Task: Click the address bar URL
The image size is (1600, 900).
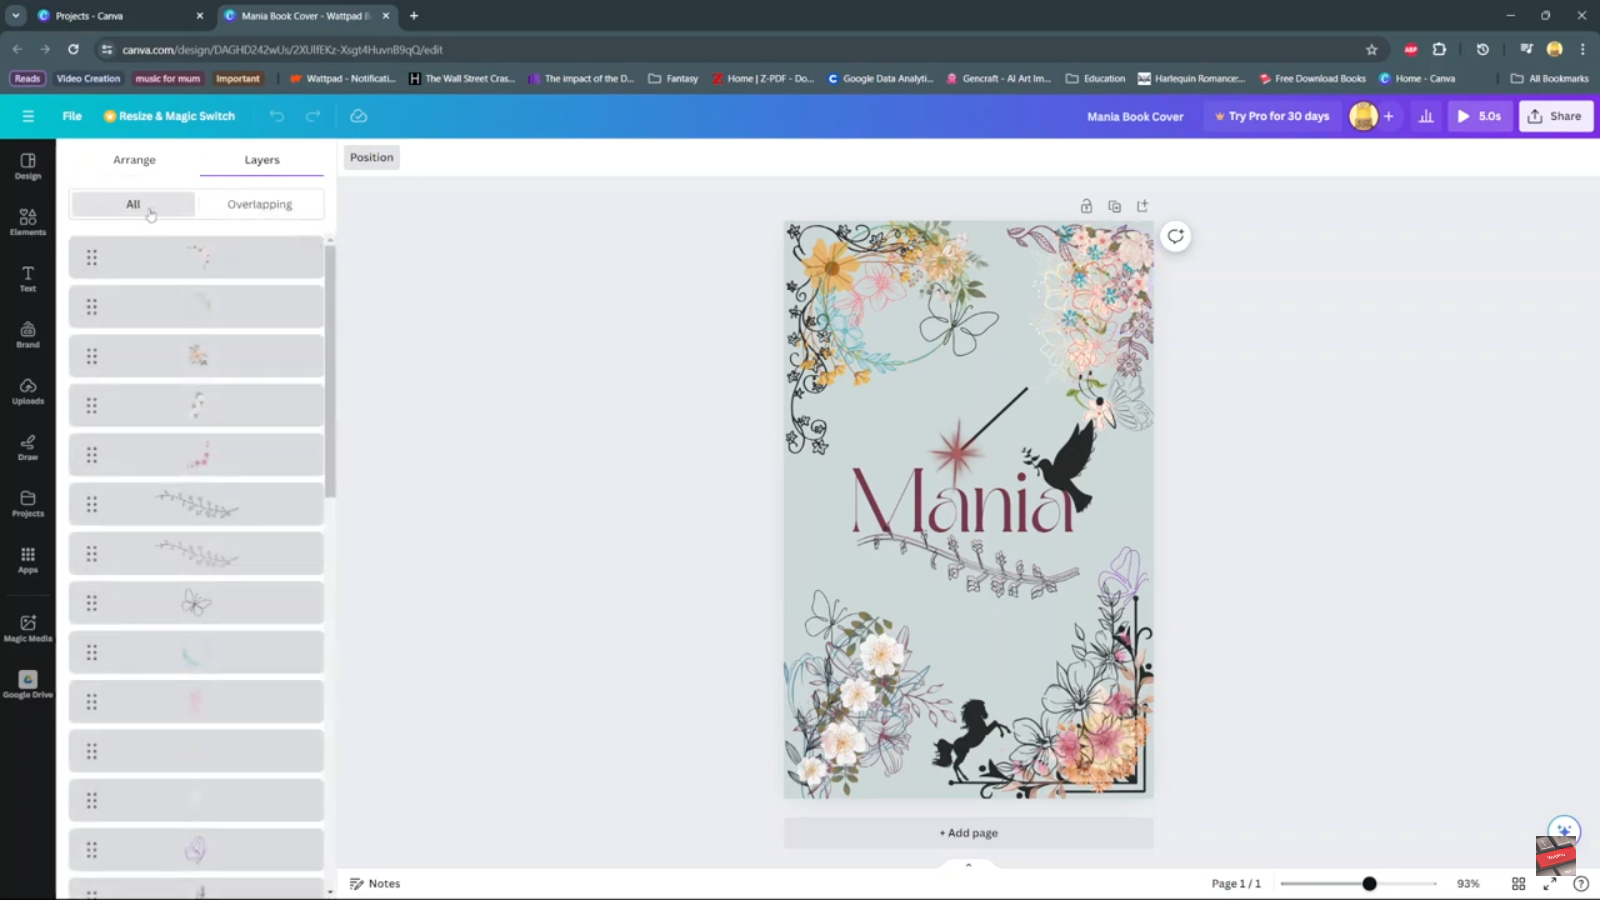Action: [x=282, y=49]
